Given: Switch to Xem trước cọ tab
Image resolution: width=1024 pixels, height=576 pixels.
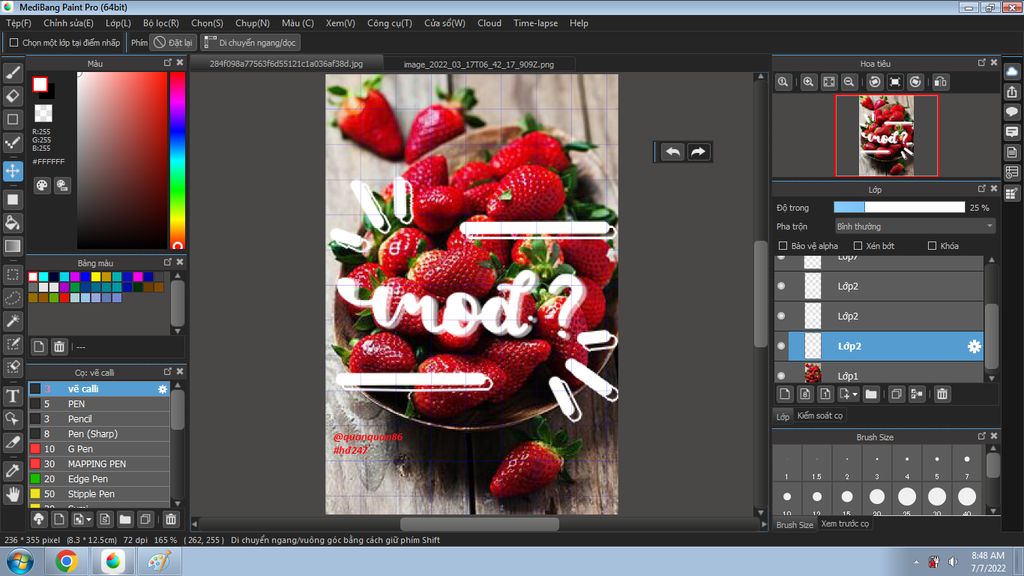Looking at the screenshot, I should pos(845,524).
